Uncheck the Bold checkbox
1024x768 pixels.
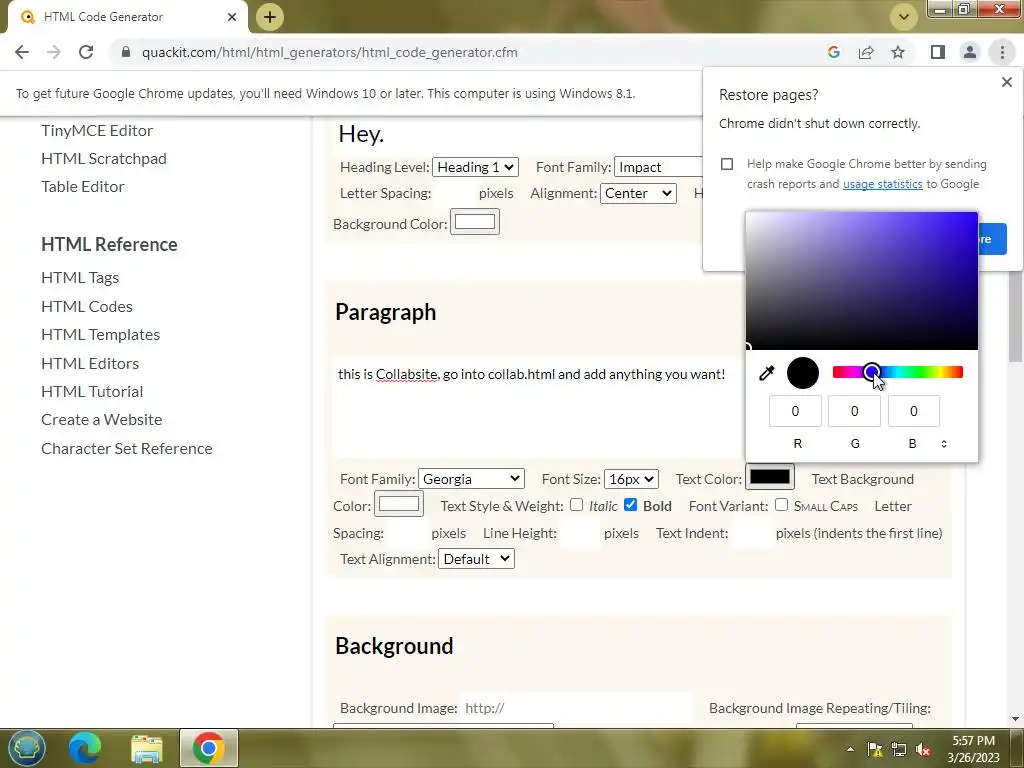point(630,505)
